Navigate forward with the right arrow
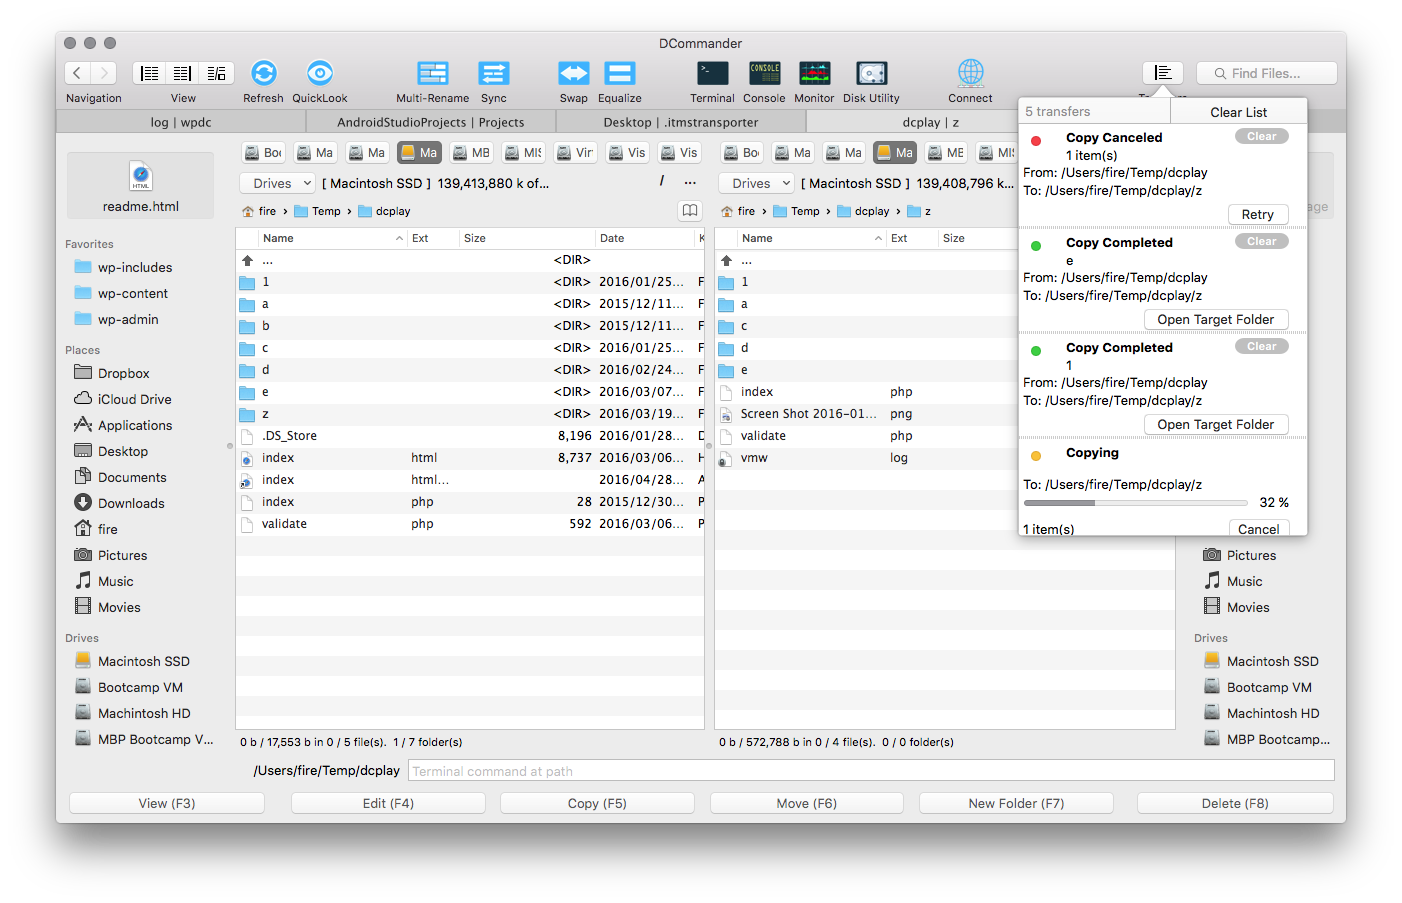This screenshot has width=1402, height=903. [x=104, y=73]
